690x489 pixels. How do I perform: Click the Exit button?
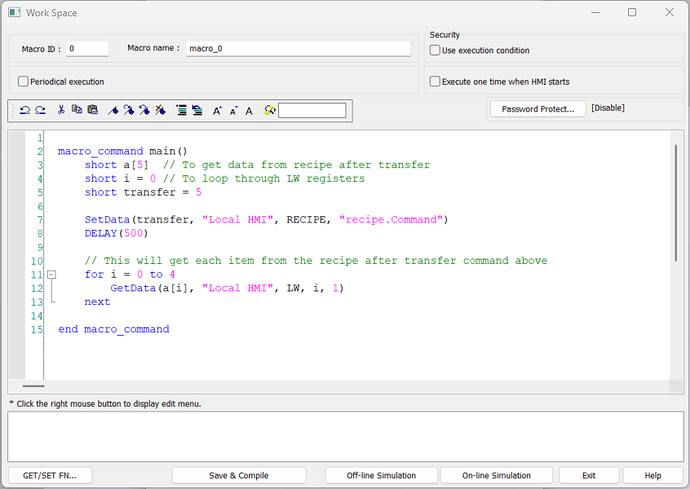(x=589, y=475)
